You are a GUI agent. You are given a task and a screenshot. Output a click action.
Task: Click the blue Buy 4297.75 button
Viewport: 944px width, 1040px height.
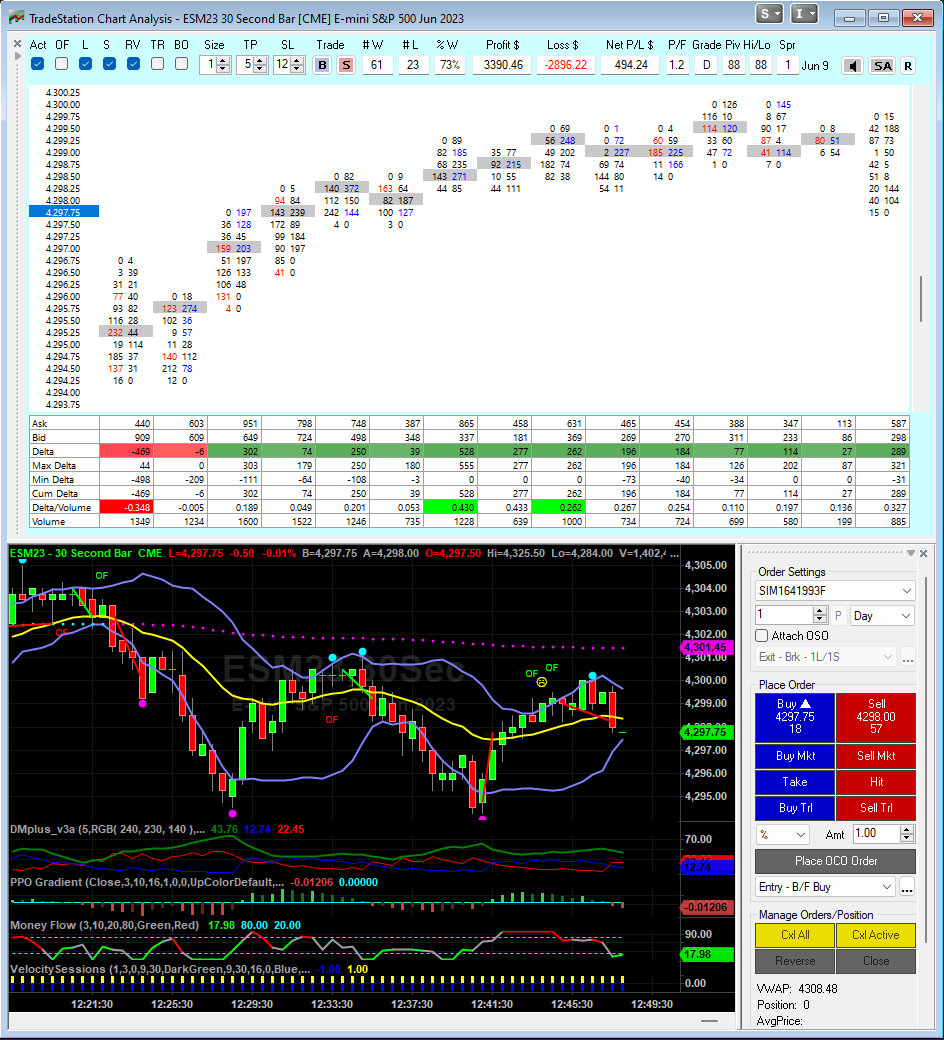795,717
